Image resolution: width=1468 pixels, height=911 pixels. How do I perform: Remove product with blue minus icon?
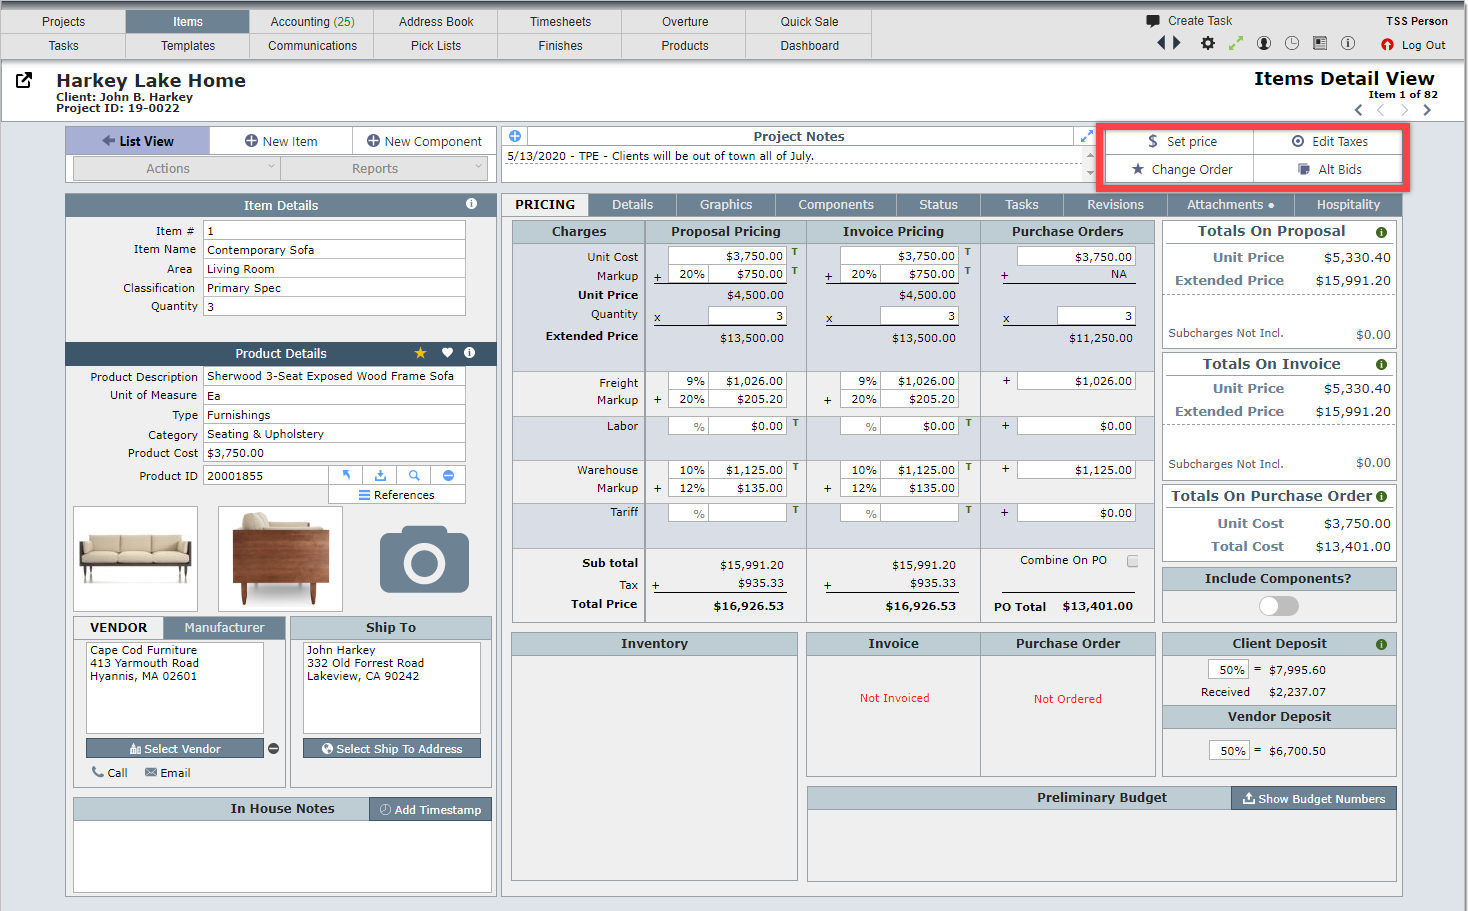[448, 476]
